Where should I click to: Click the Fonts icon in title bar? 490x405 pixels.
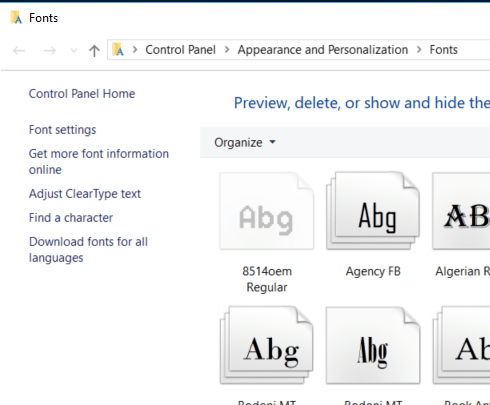pyautogui.click(x=16, y=18)
